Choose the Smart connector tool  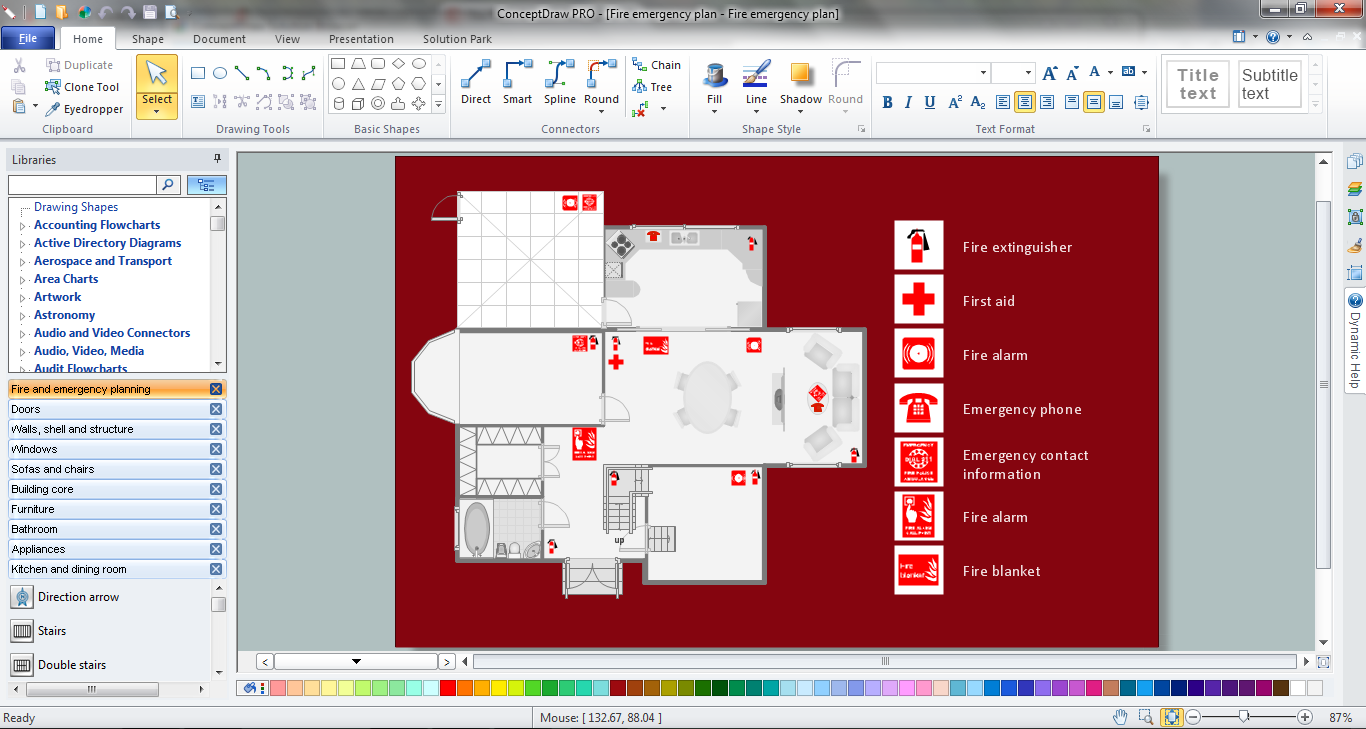click(517, 82)
